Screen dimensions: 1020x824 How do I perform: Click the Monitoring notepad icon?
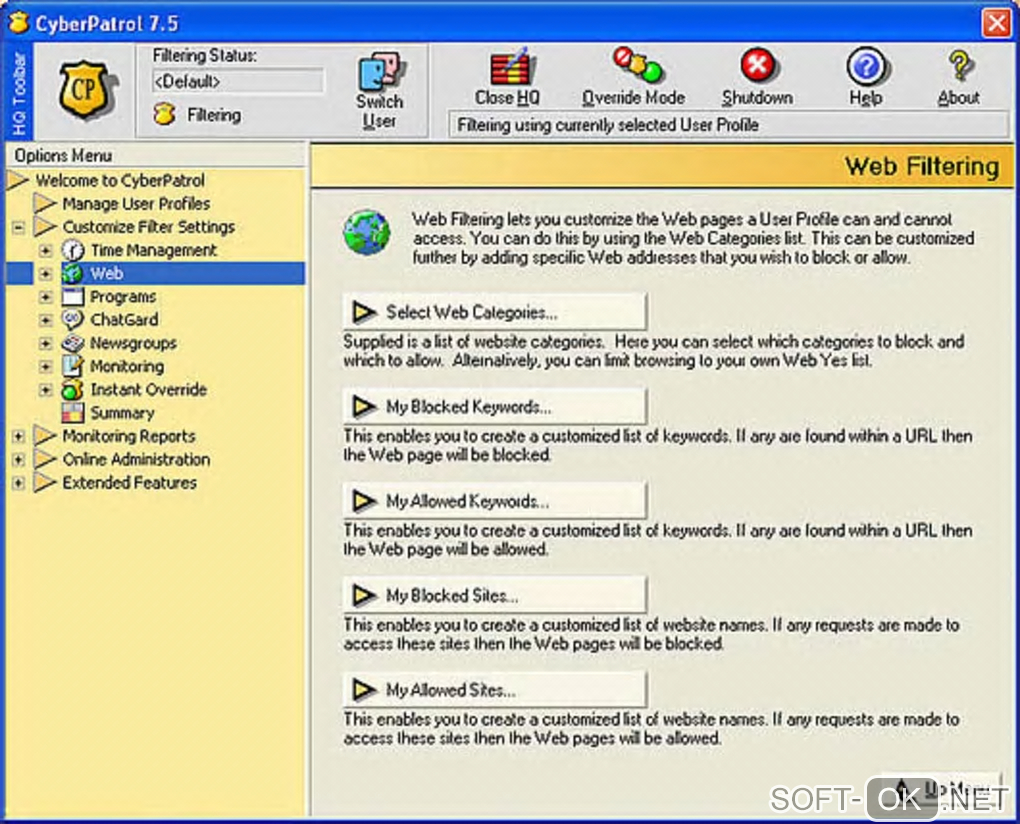pos(73,366)
